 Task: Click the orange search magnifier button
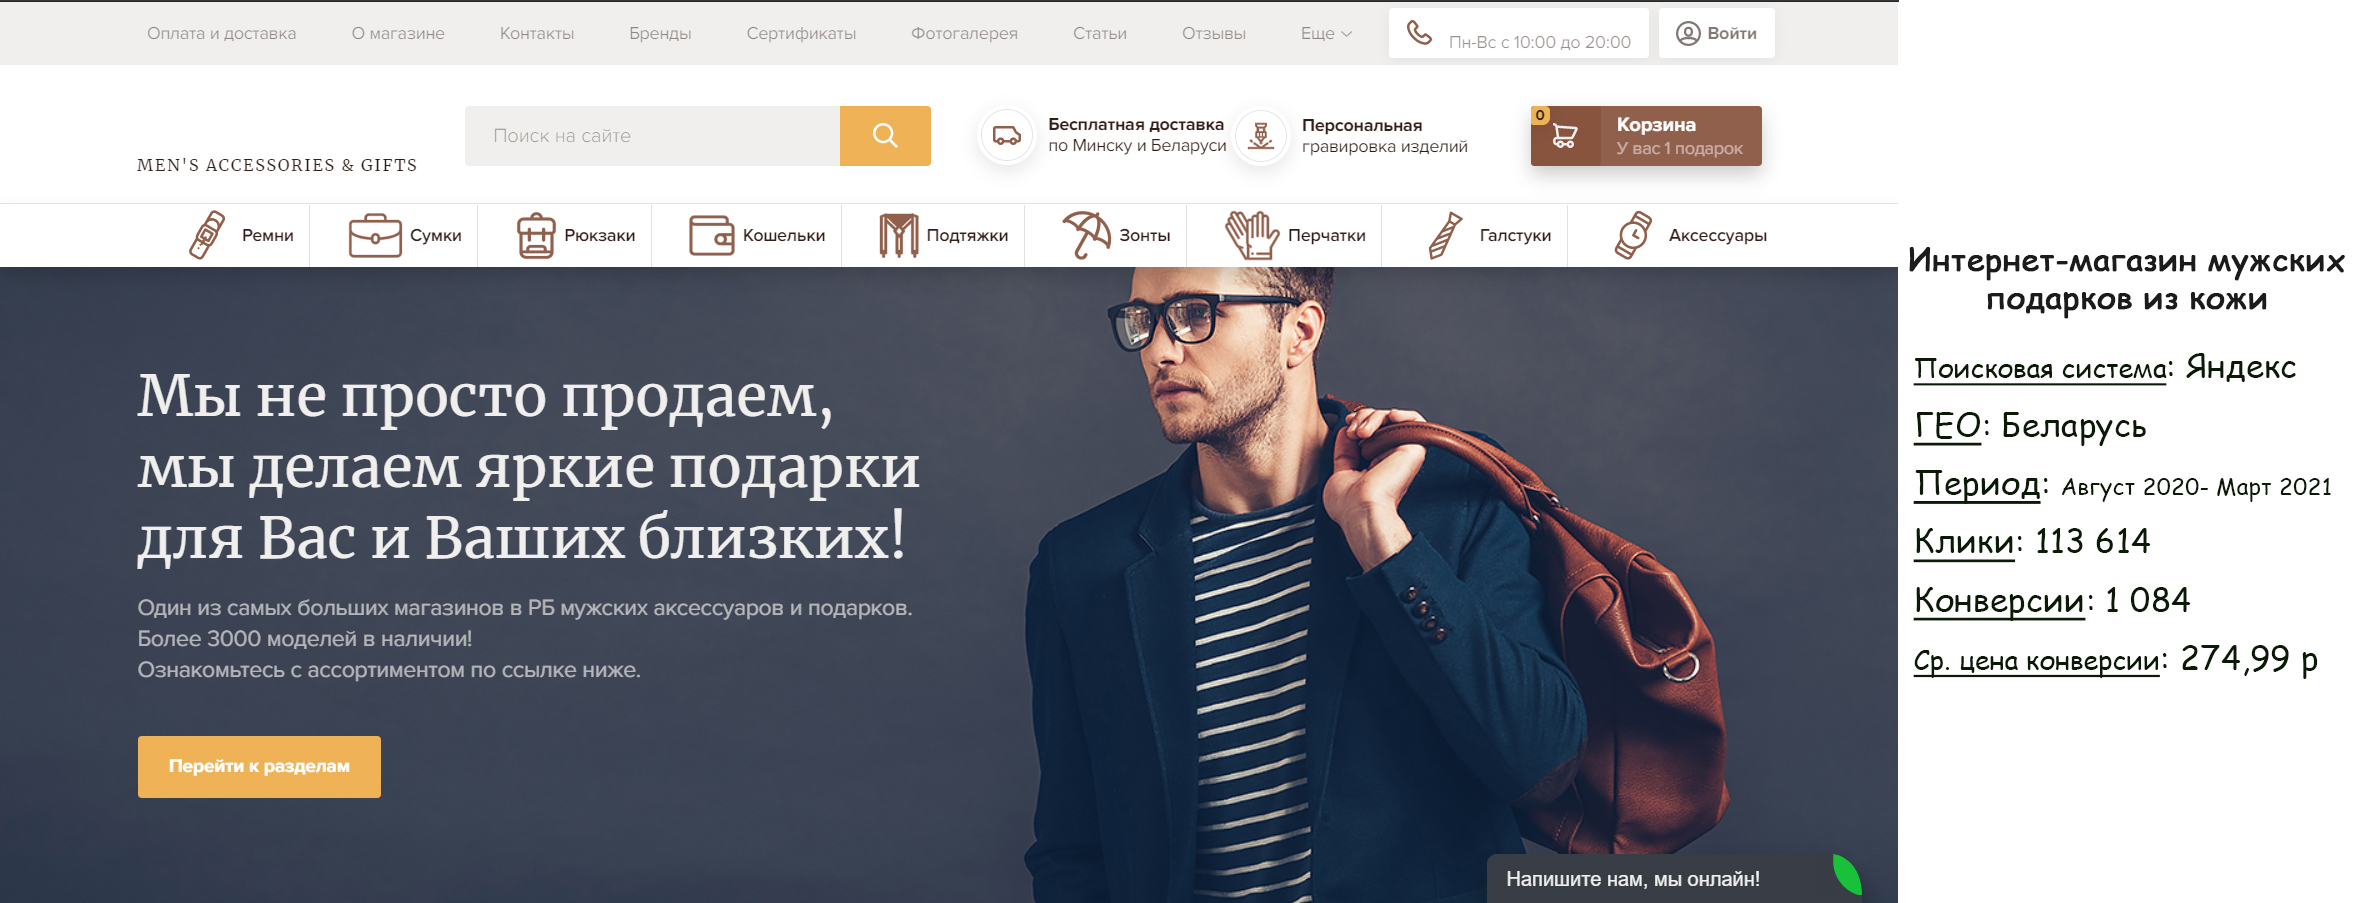pyautogui.click(x=885, y=136)
